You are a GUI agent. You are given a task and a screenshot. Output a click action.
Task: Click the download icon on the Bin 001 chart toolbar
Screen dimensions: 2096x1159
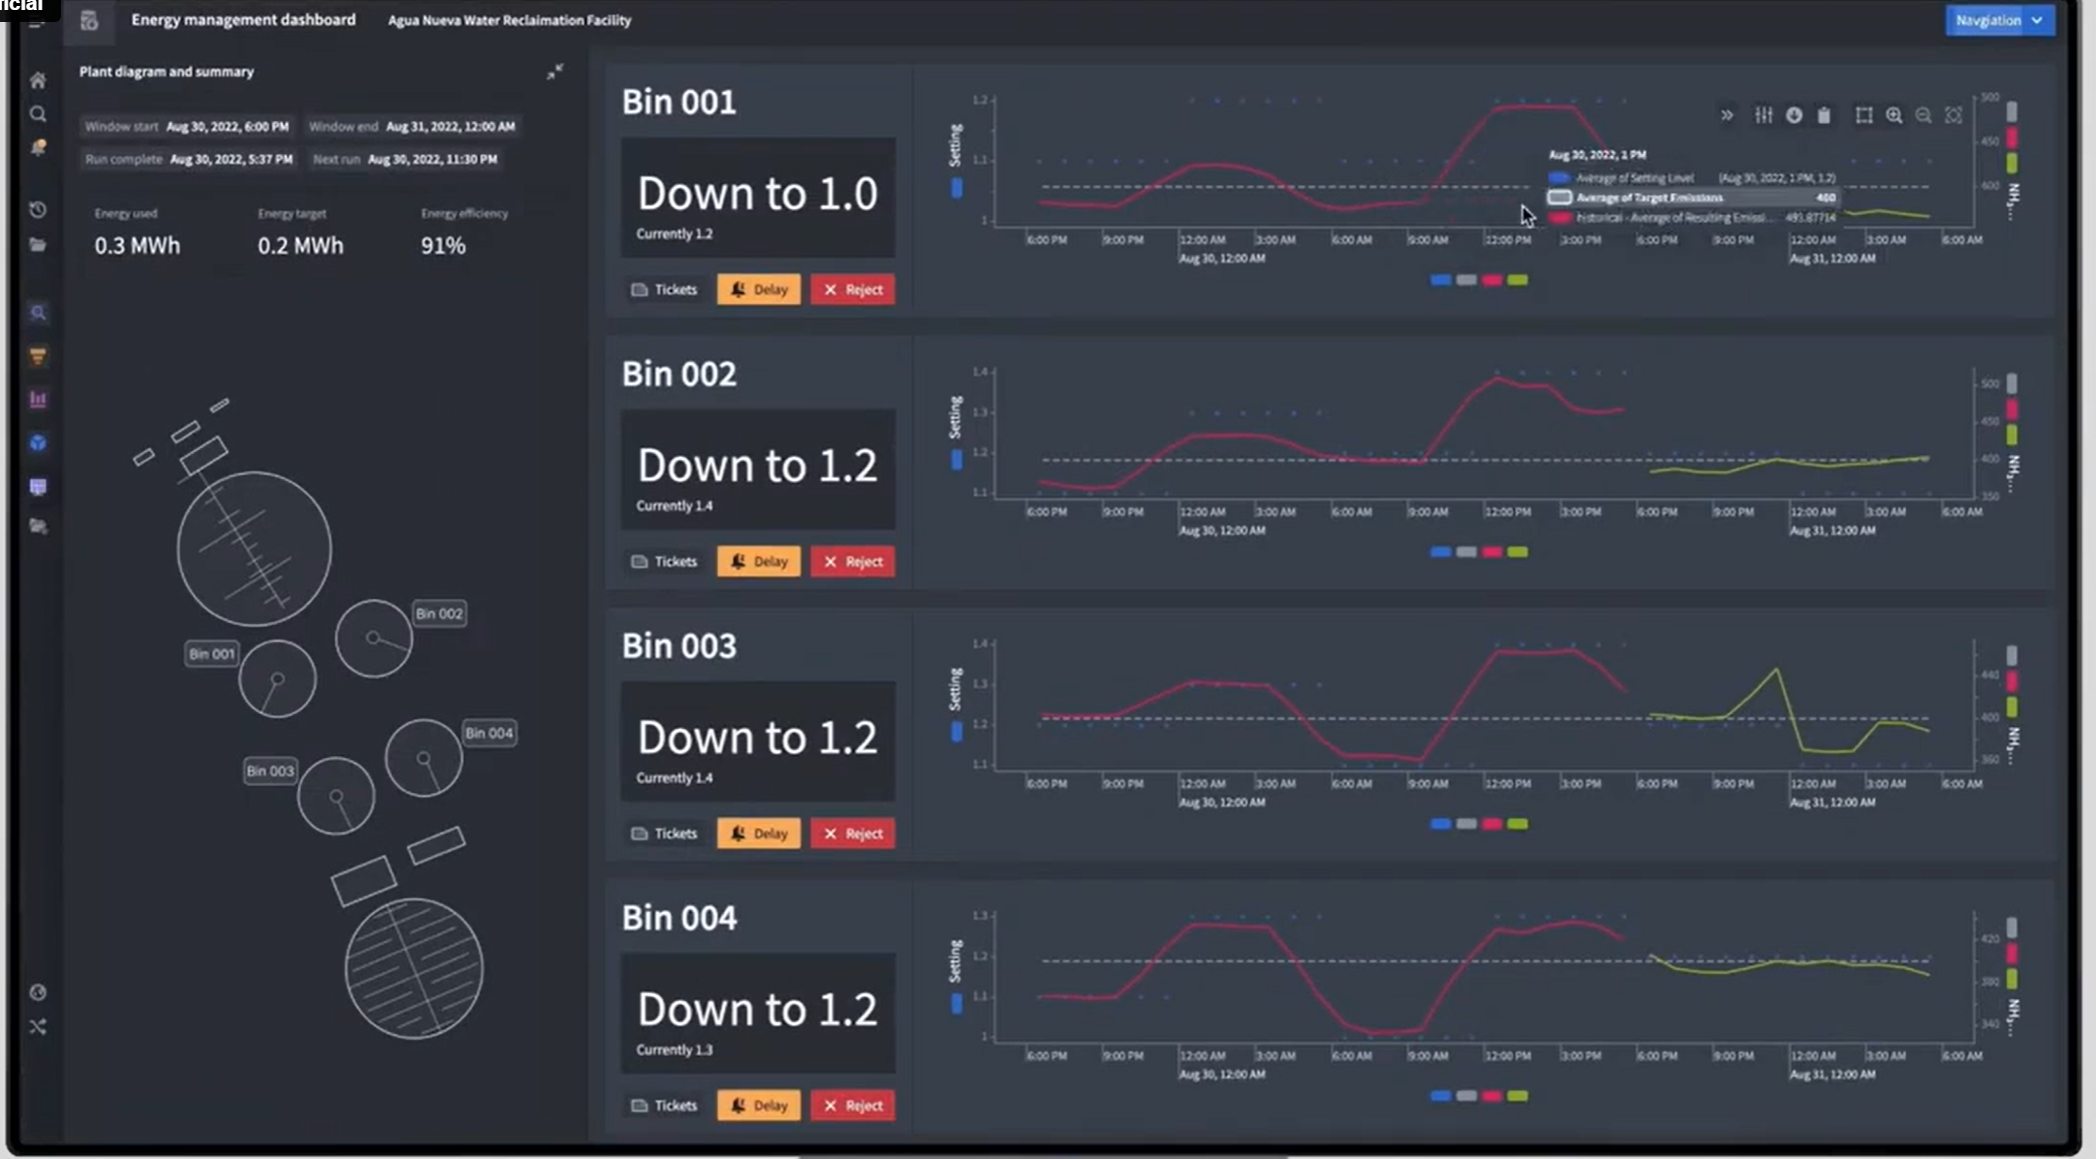tap(1794, 116)
